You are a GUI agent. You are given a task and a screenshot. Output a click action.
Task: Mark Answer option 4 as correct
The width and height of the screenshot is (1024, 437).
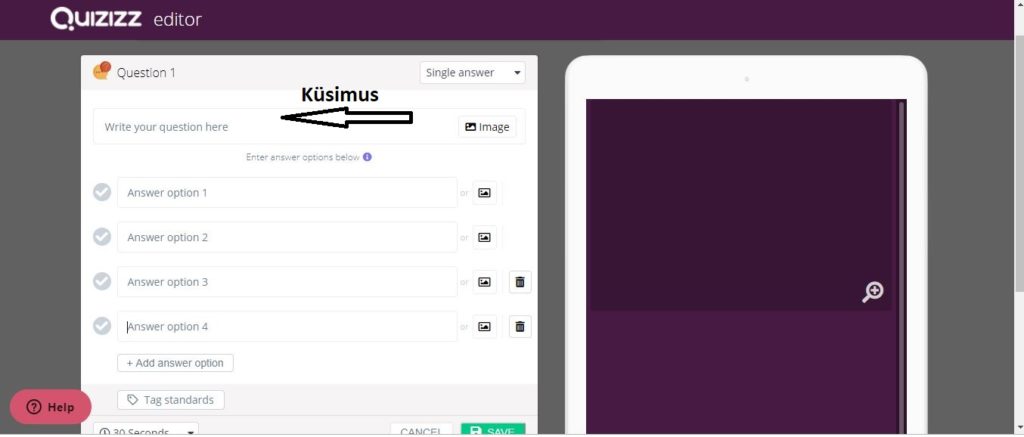point(102,325)
